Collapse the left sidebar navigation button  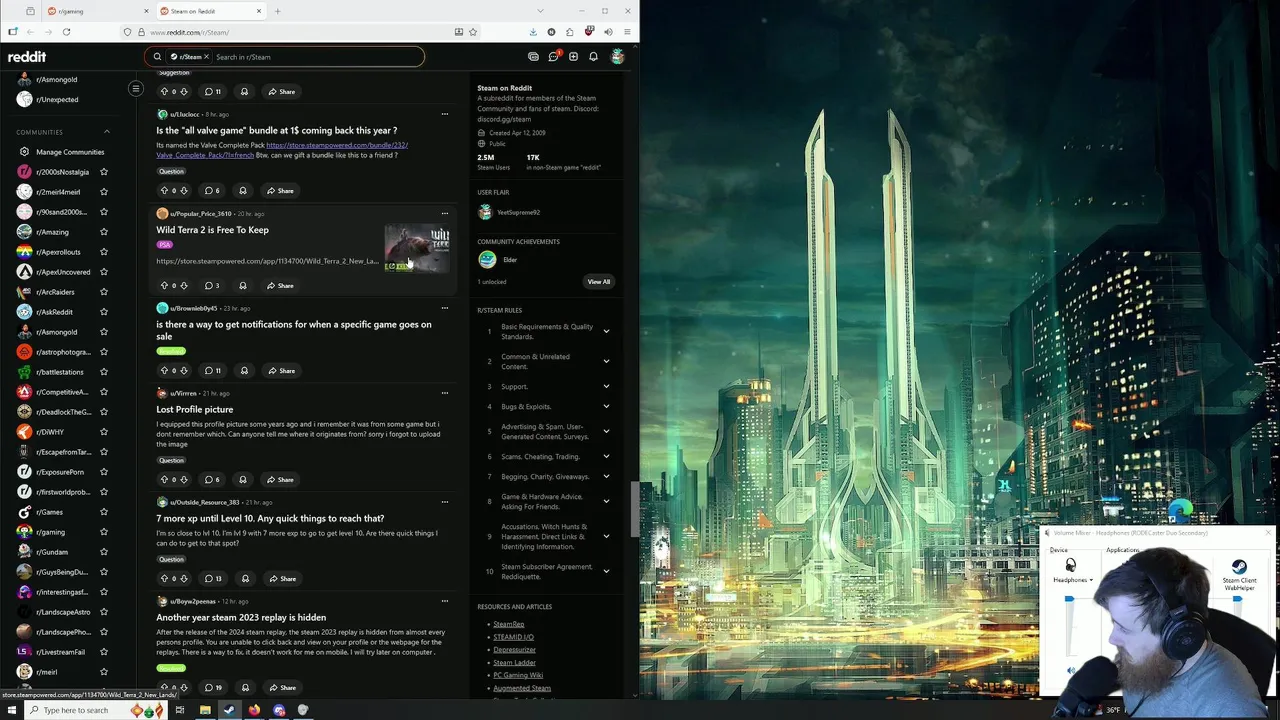click(x=136, y=89)
